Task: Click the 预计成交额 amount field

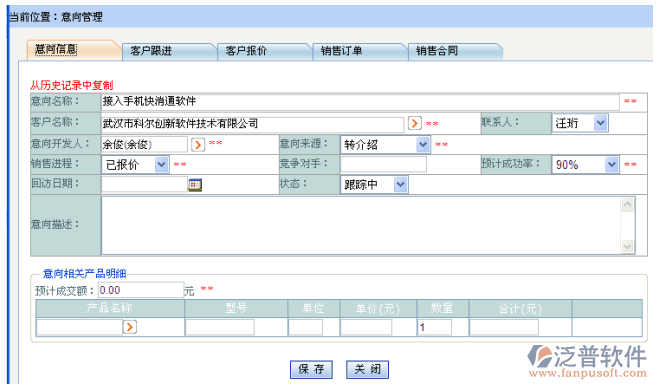Action: click(x=141, y=290)
